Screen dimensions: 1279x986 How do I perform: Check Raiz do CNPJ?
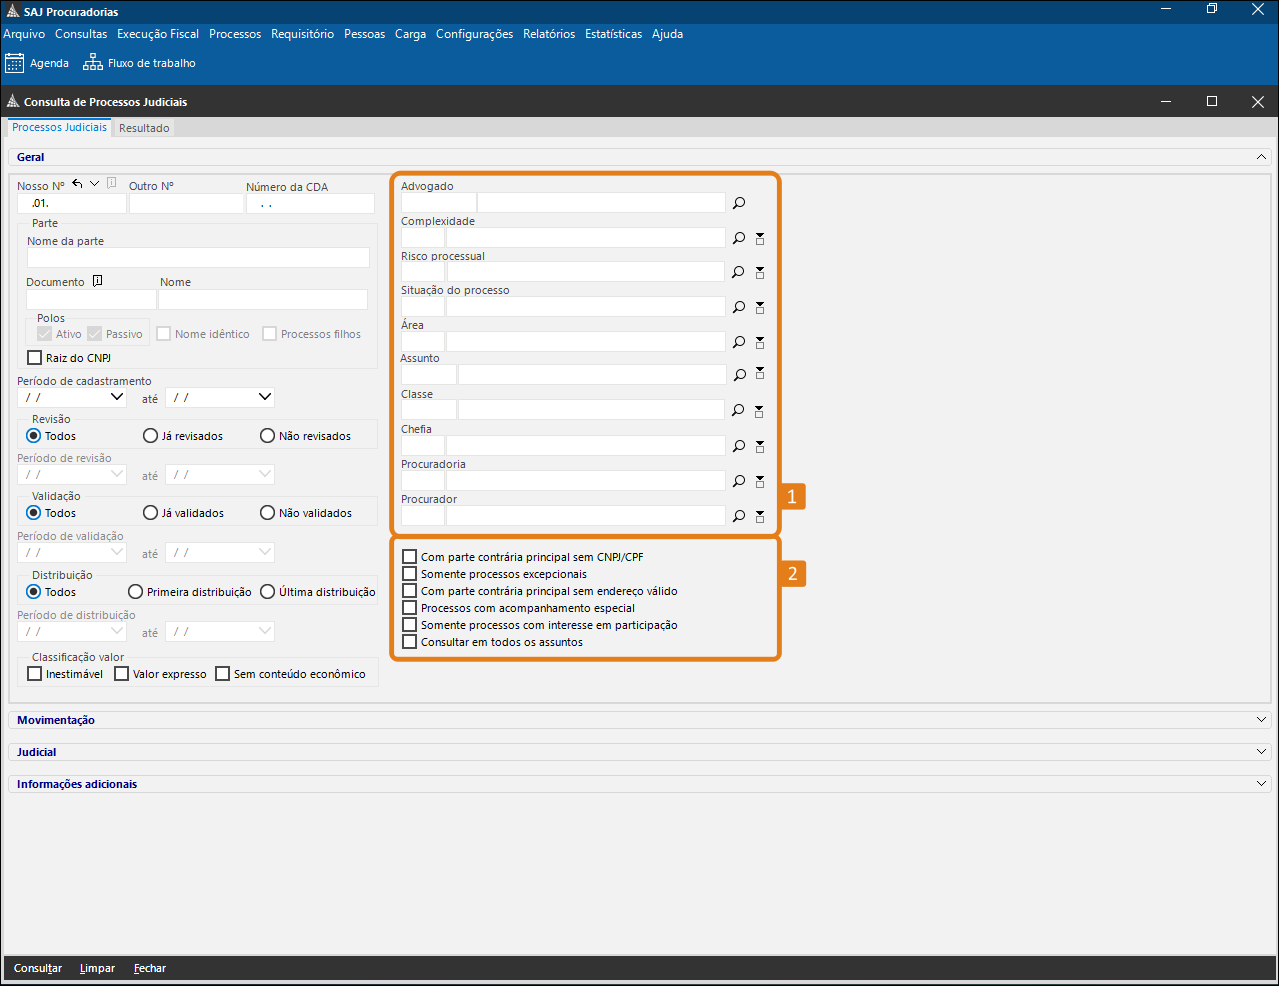point(35,358)
